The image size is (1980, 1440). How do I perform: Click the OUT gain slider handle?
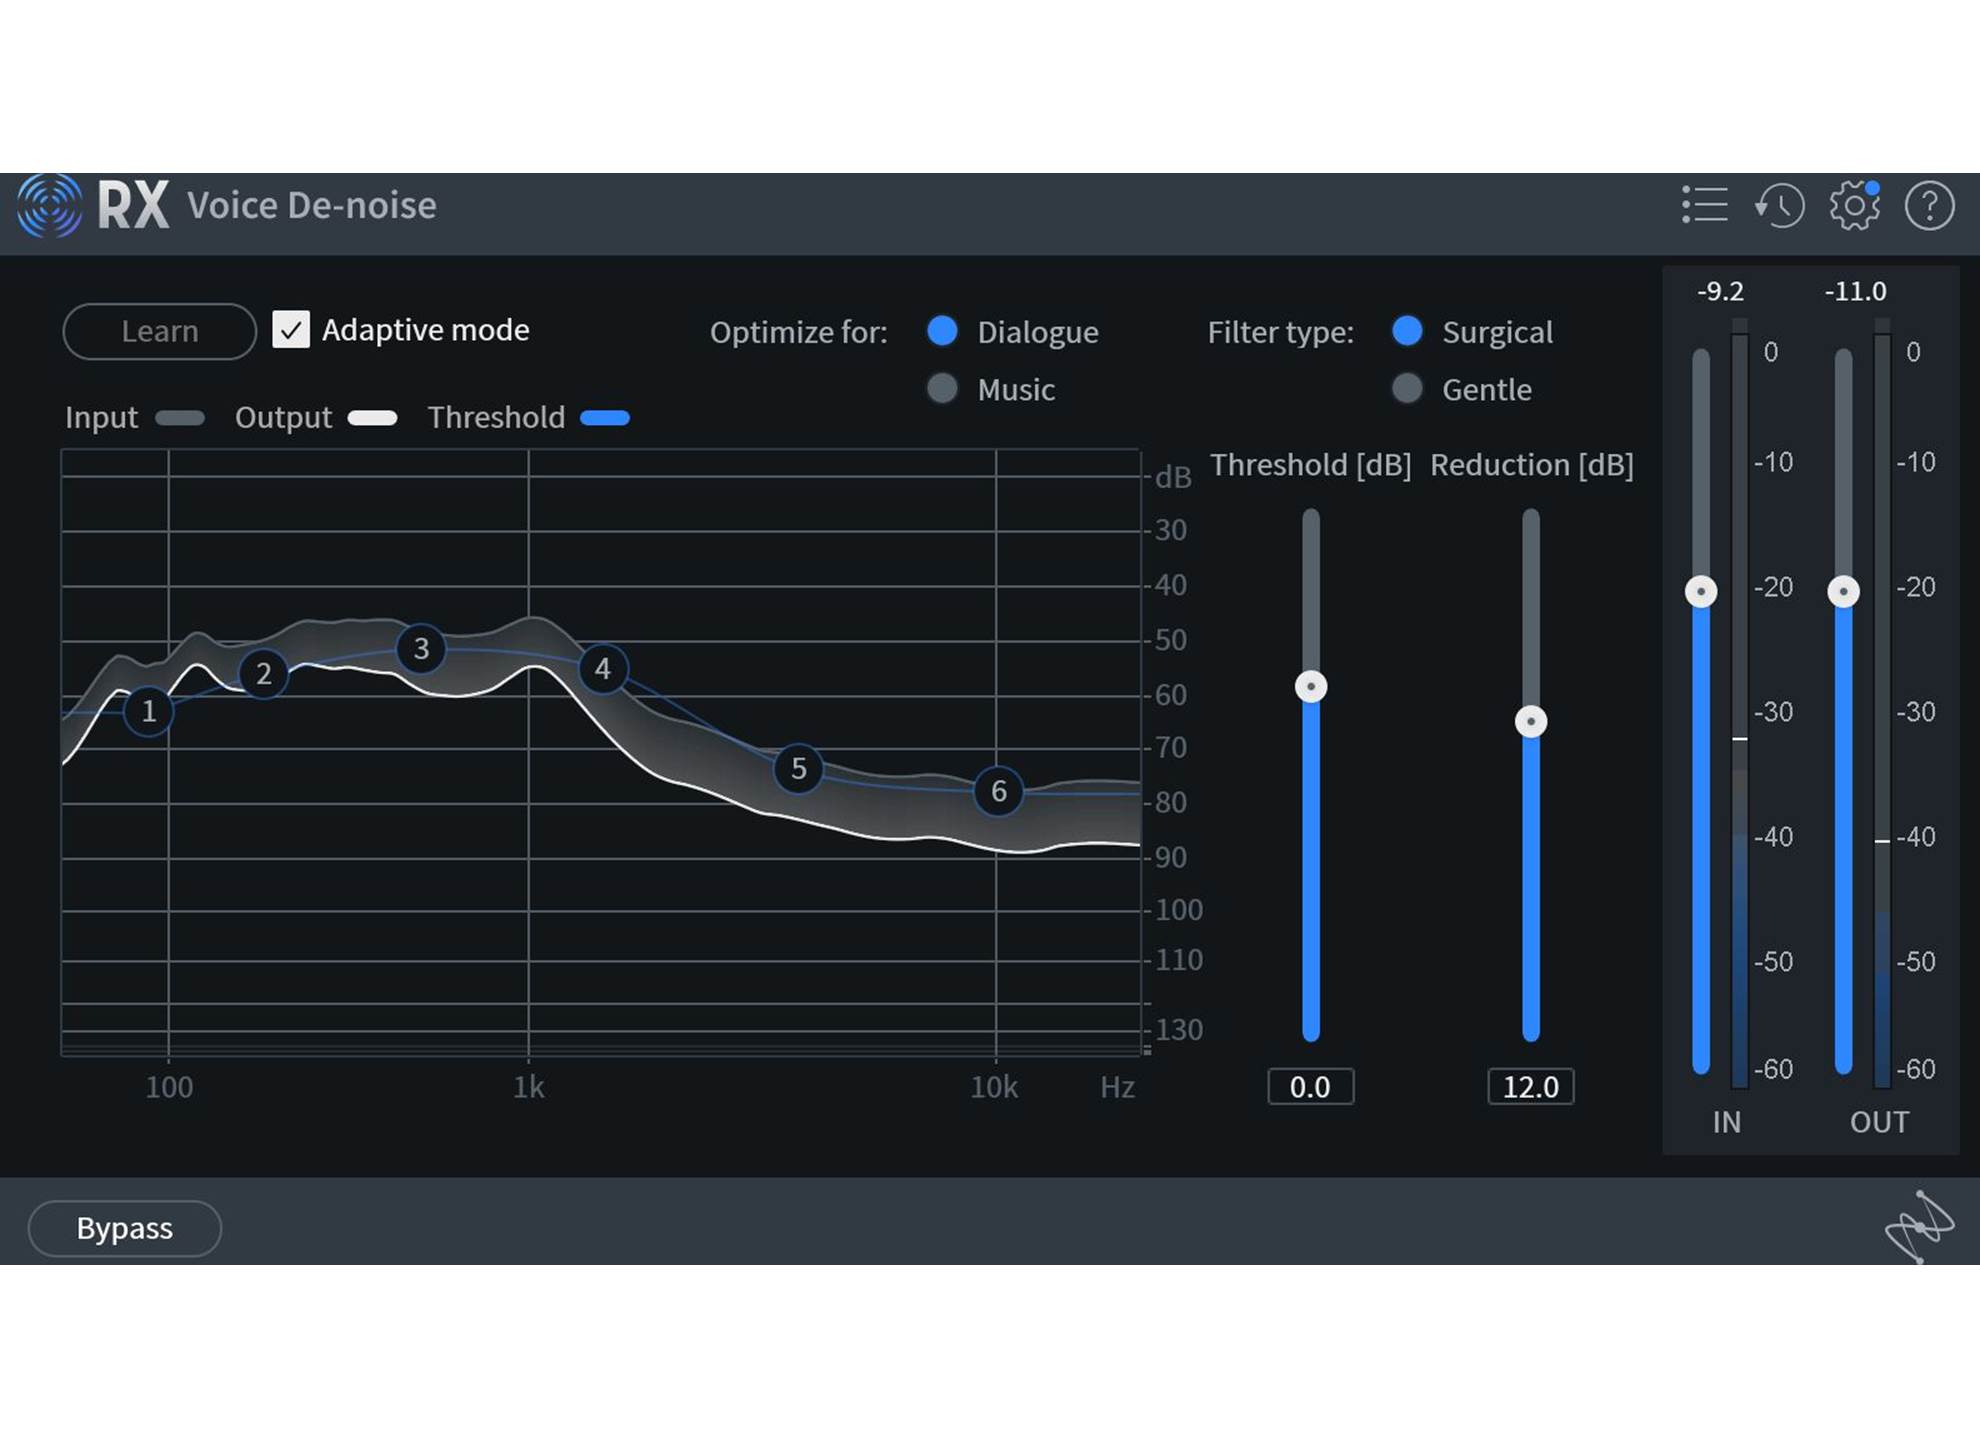[x=1844, y=591]
